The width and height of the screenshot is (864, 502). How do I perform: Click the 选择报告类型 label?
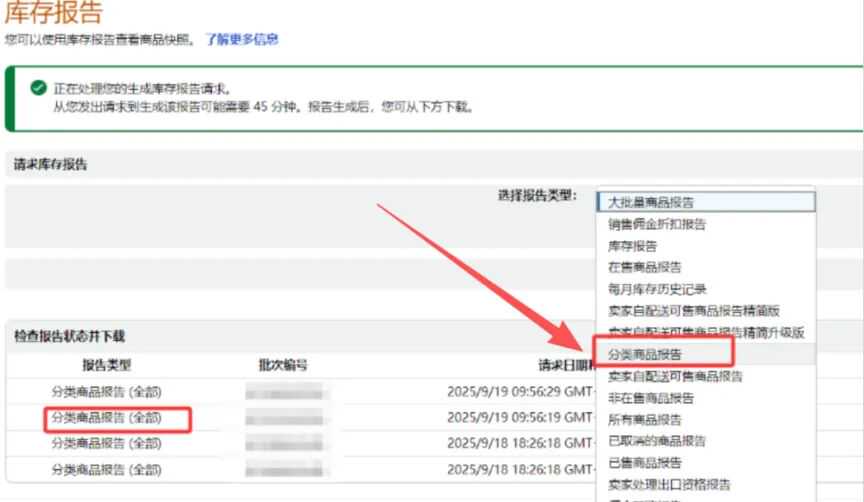pyautogui.click(x=537, y=195)
